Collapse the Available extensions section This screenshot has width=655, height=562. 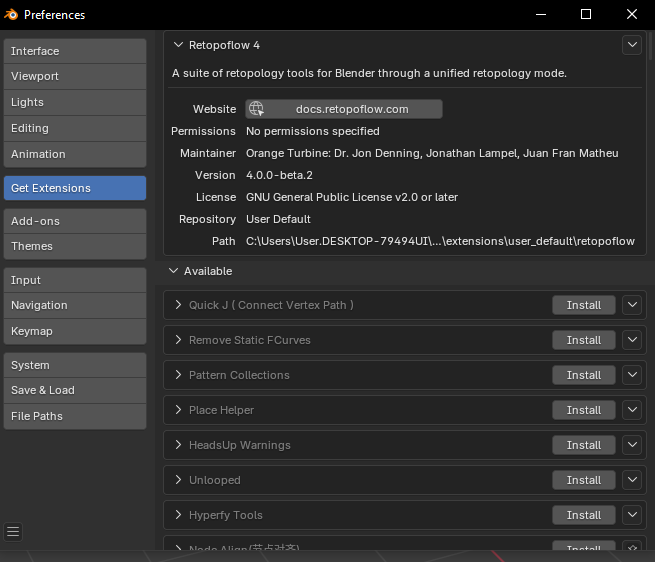click(174, 271)
